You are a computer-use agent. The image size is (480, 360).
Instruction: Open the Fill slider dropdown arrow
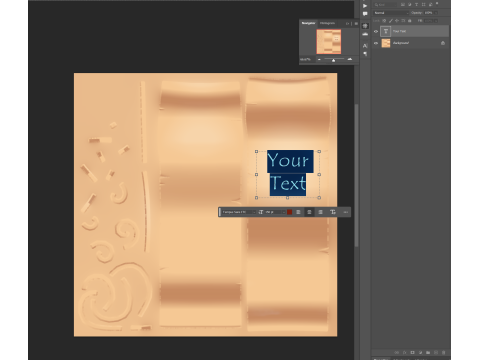point(436,21)
